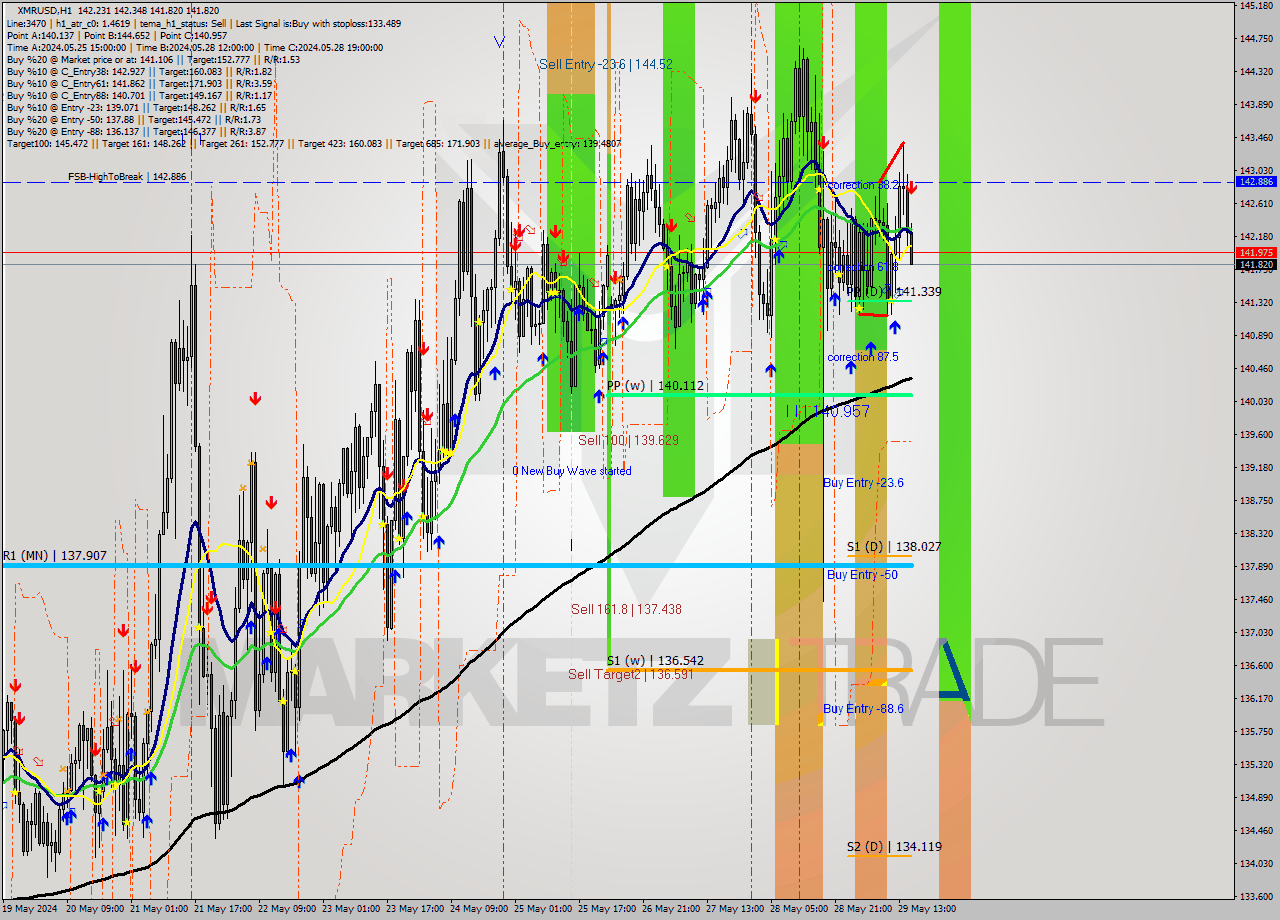1280x920 pixels.
Task: Select 'Buy %10 @ Entry -23: 139.071' line
Action: pos(136,107)
